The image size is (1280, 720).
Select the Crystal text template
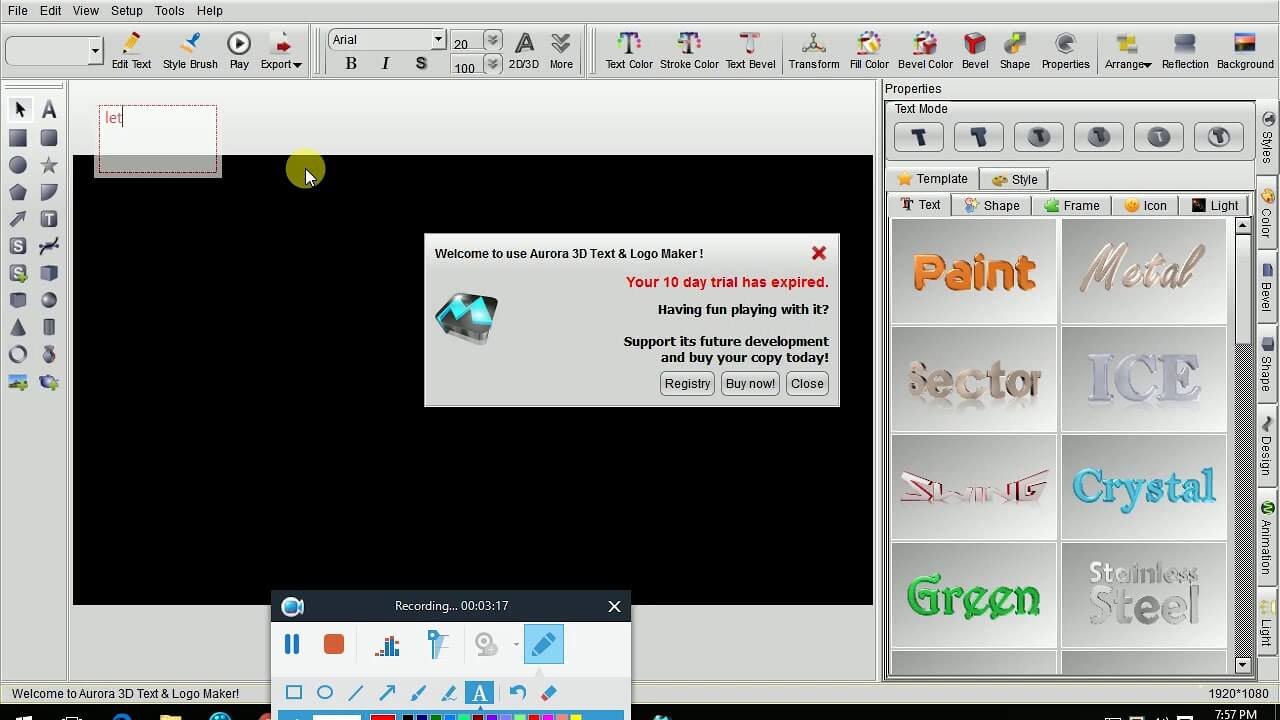pyautogui.click(x=1144, y=487)
